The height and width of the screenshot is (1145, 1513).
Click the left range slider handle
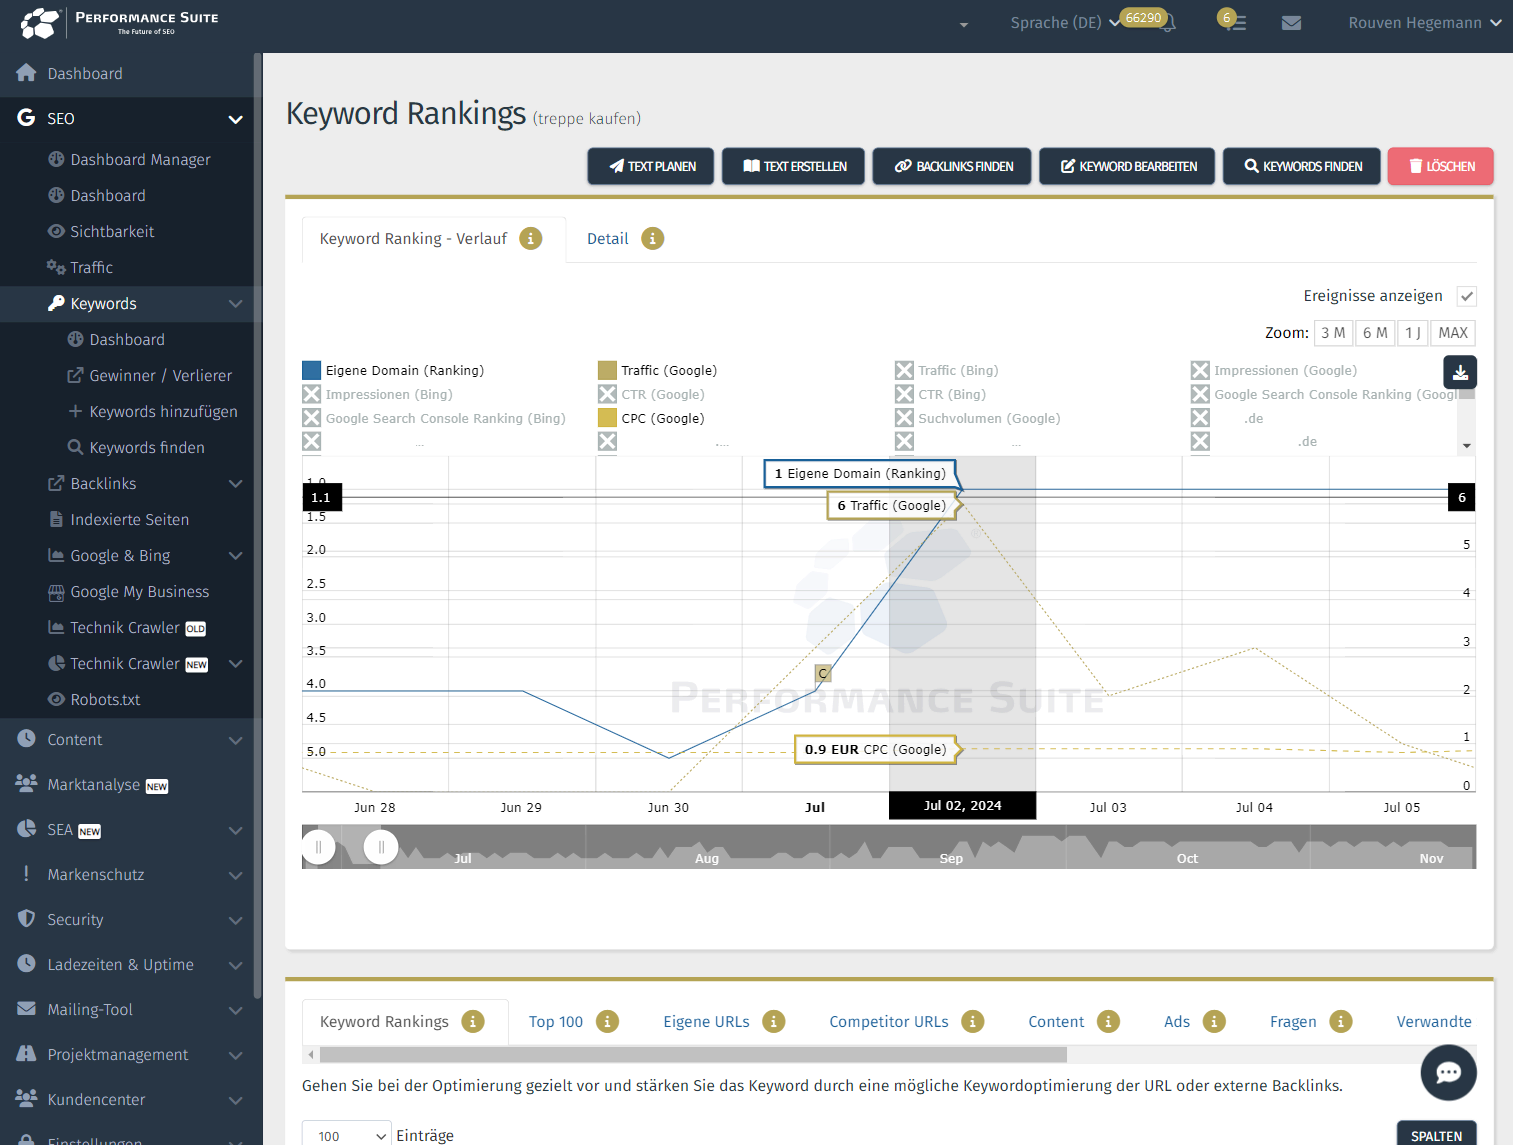319,847
